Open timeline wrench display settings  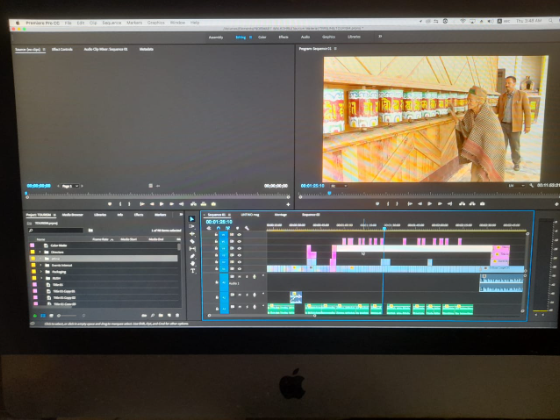[x=246, y=228]
